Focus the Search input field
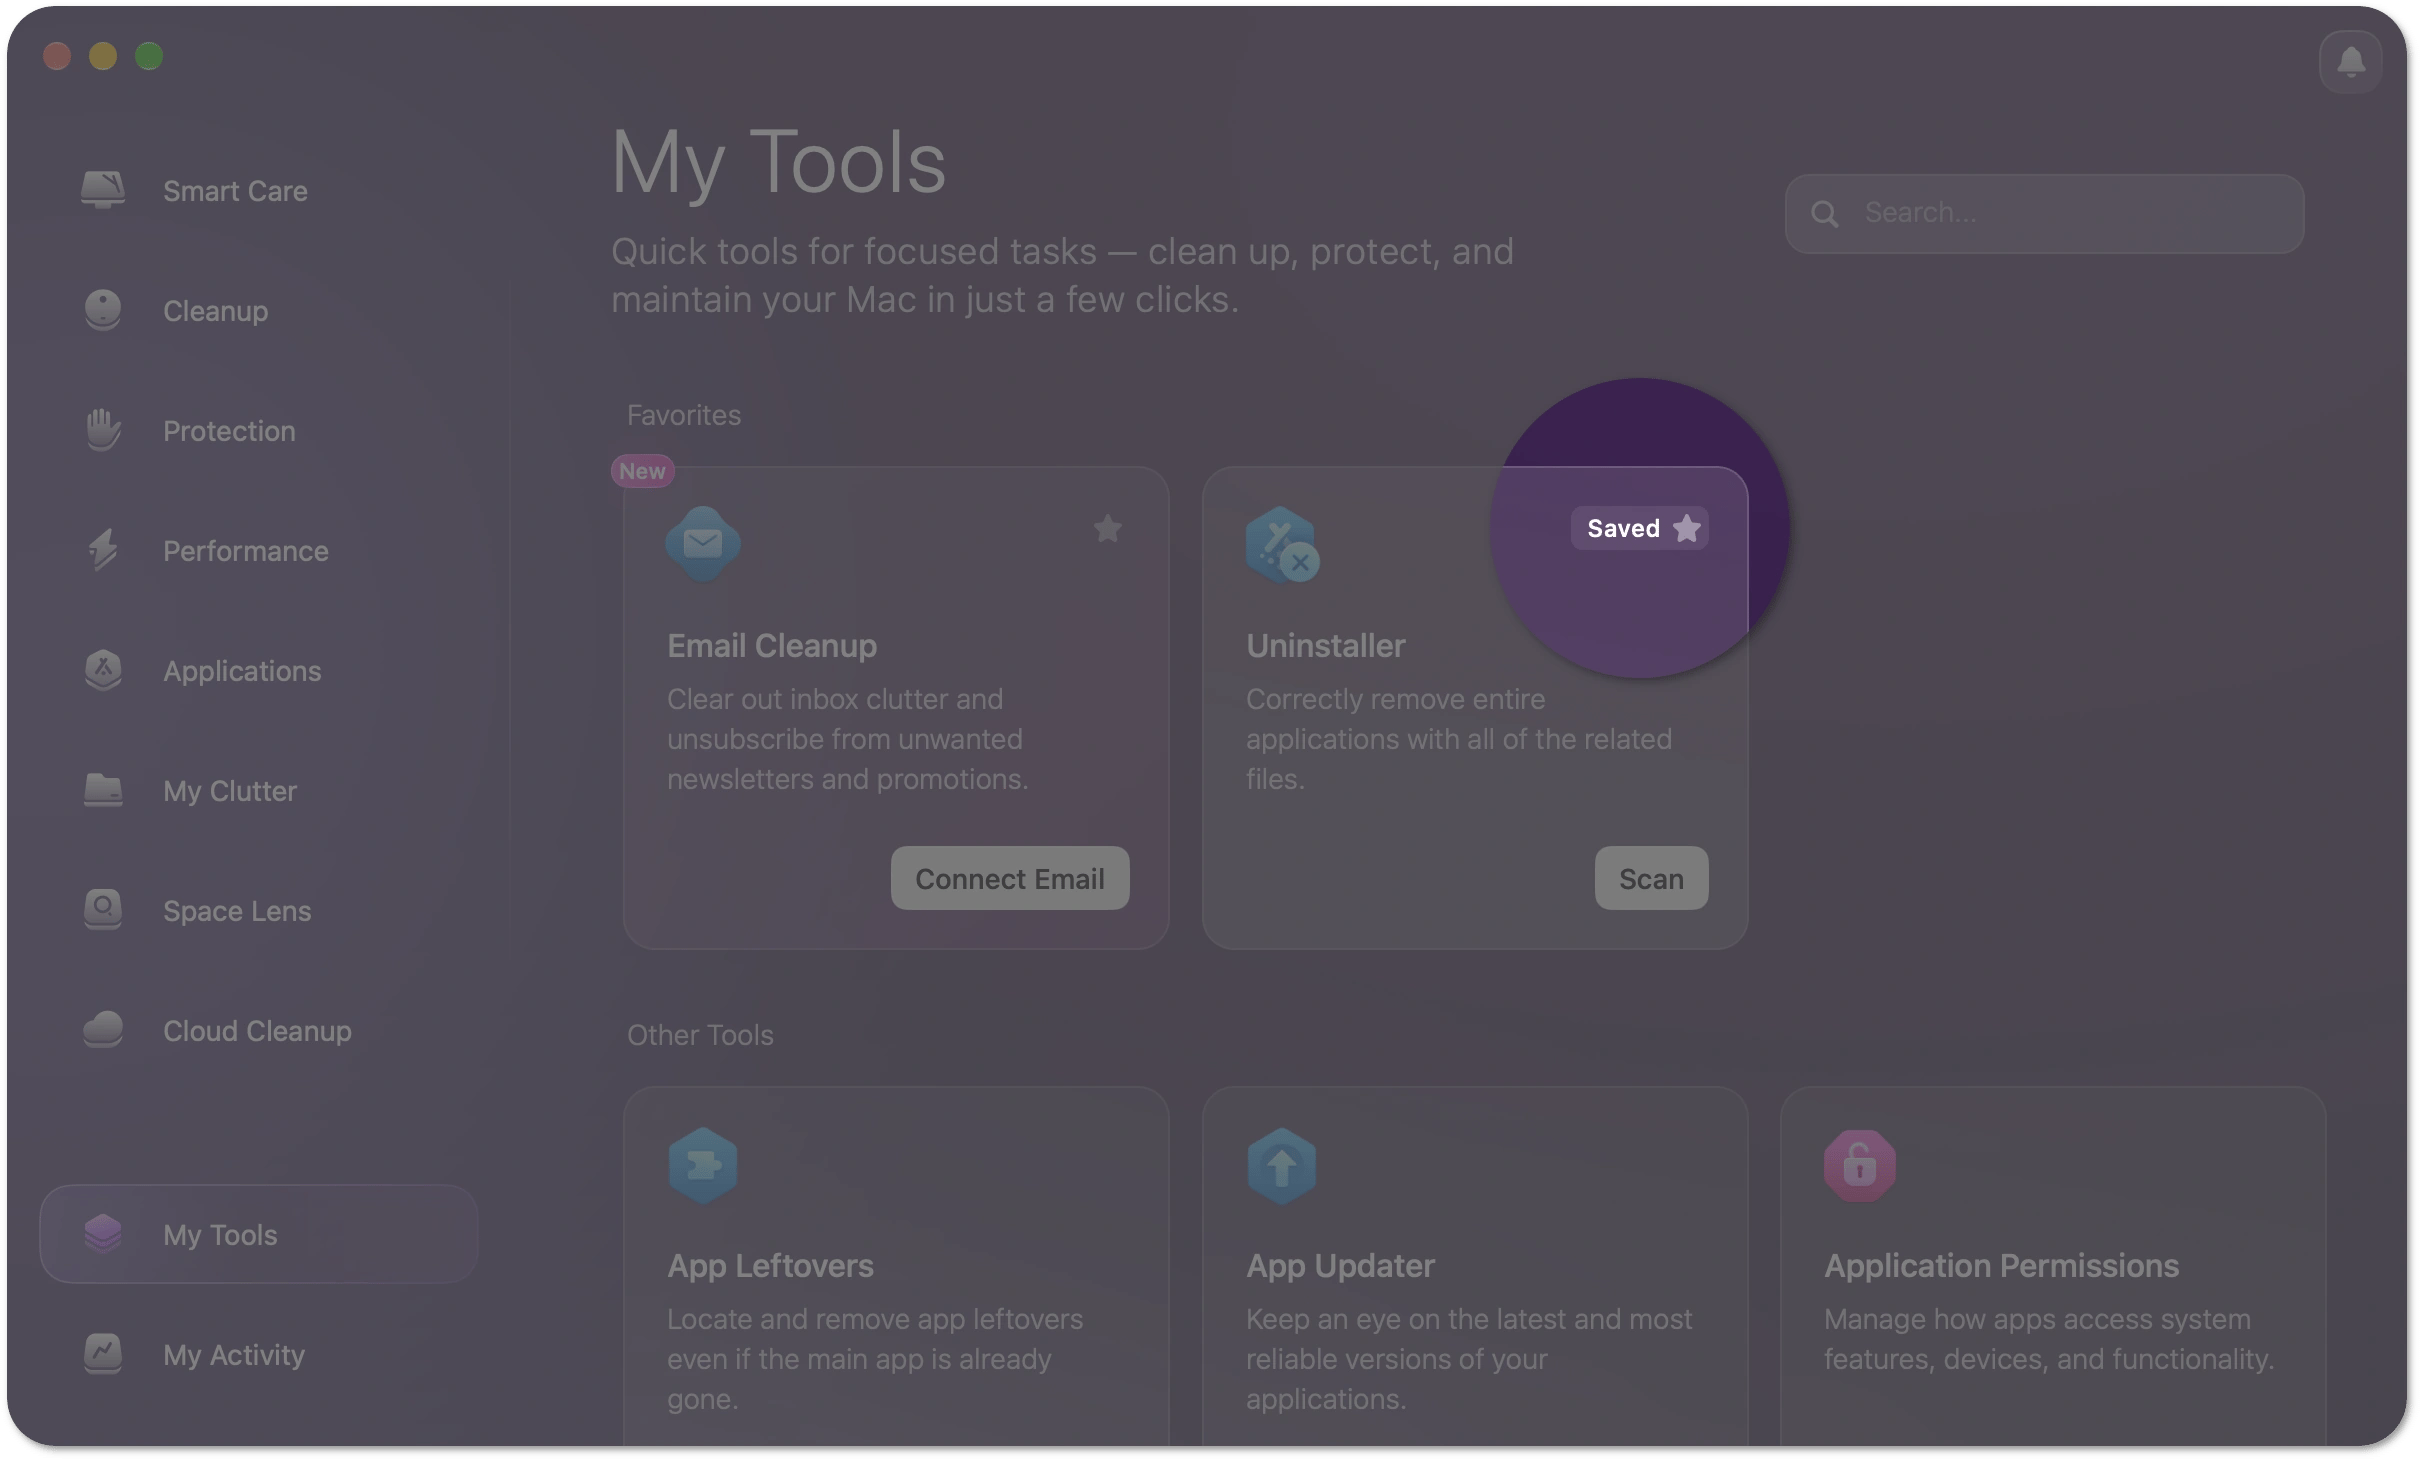The height and width of the screenshot is (1460, 2420). click(2044, 214)
